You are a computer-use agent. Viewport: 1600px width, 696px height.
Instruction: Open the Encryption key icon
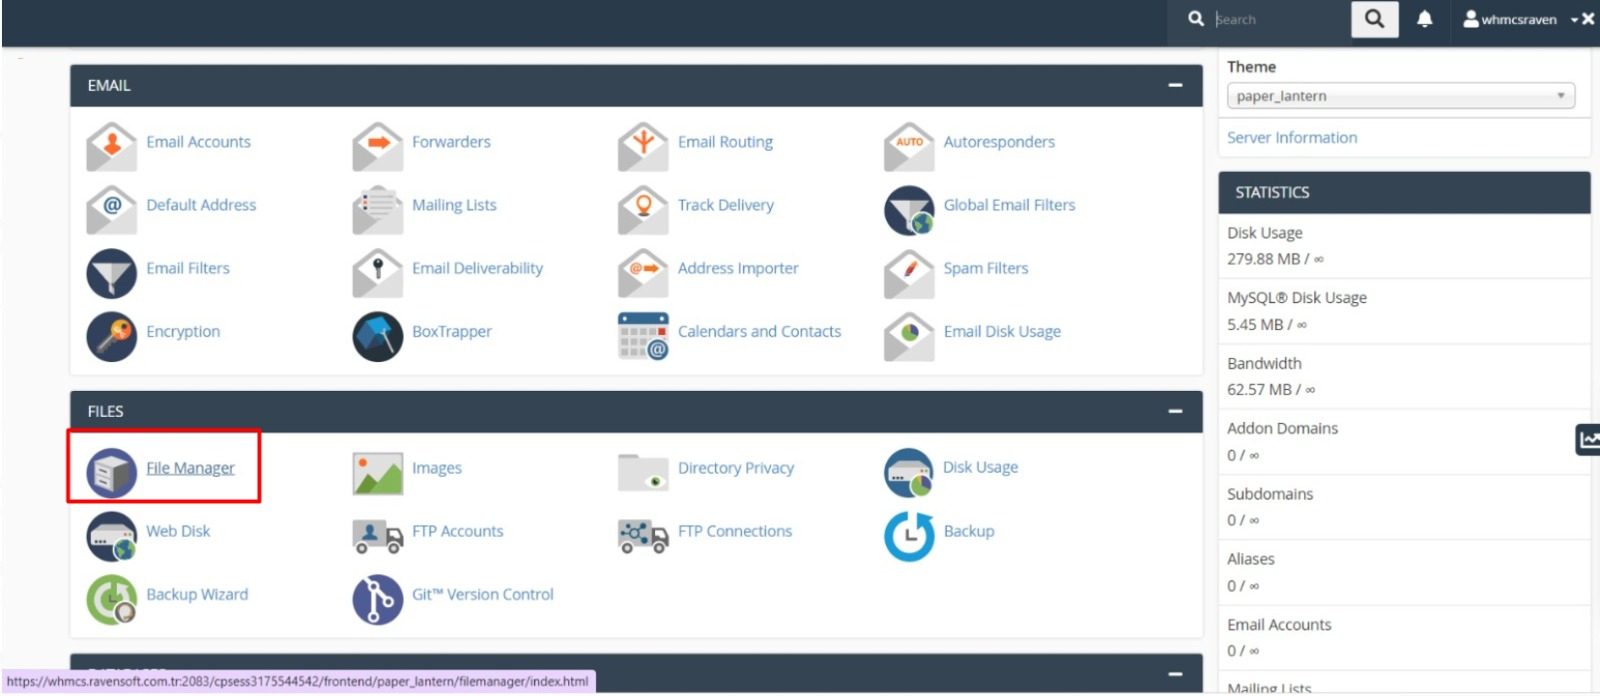tap(111, 335)
